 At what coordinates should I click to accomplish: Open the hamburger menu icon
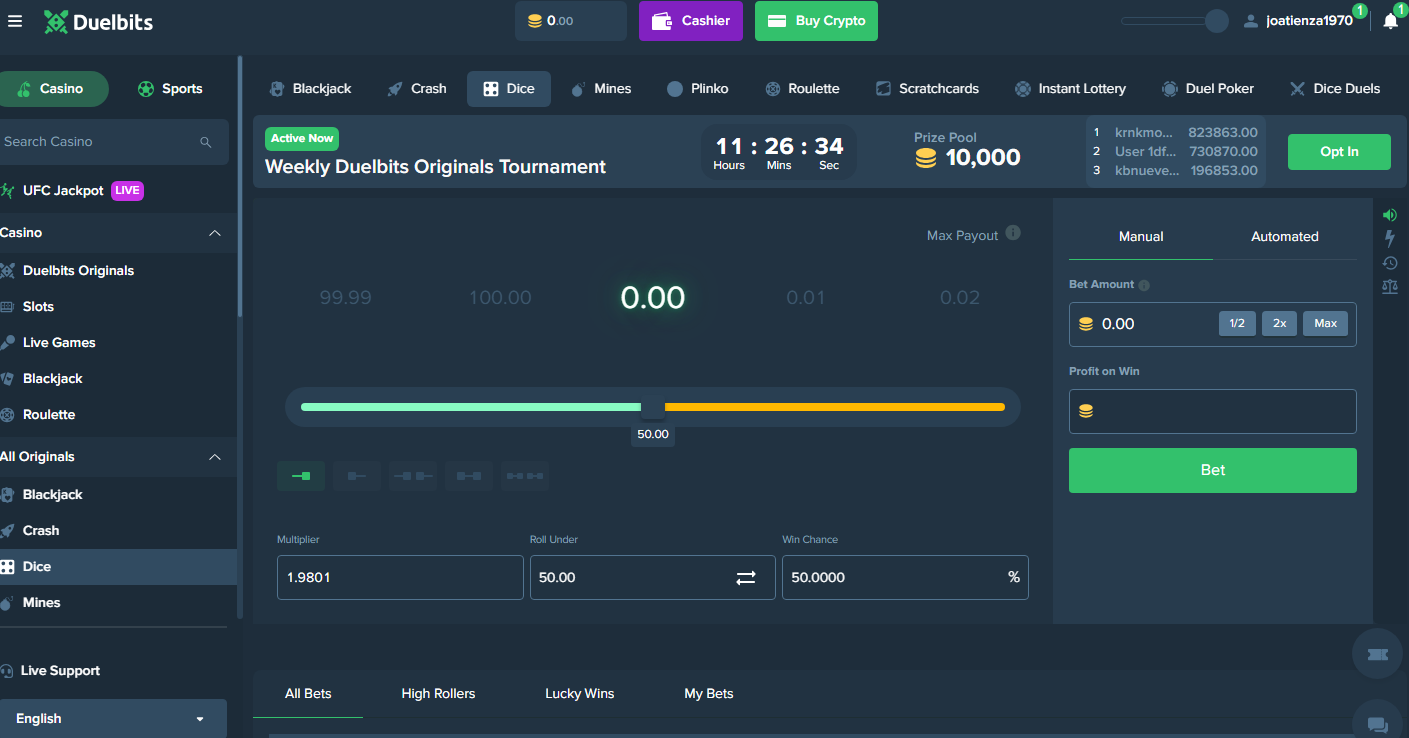15,21
